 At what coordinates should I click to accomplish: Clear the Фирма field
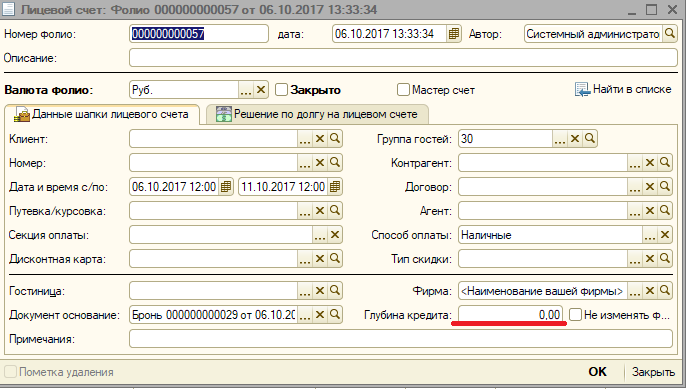(x=650, y=291)
